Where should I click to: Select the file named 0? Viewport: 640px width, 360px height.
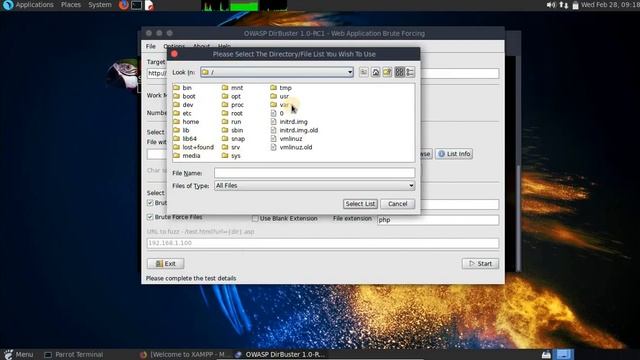click(277, 113)
